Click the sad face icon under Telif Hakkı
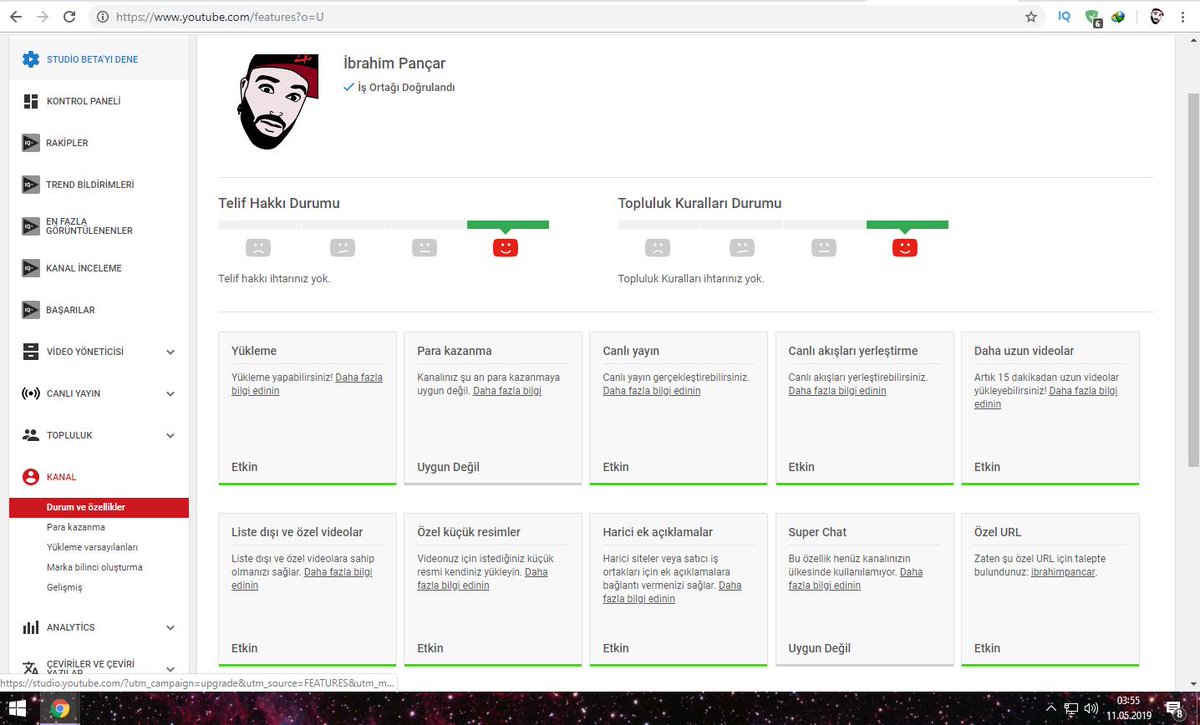 pyautogui.click(x=258, y=247)
